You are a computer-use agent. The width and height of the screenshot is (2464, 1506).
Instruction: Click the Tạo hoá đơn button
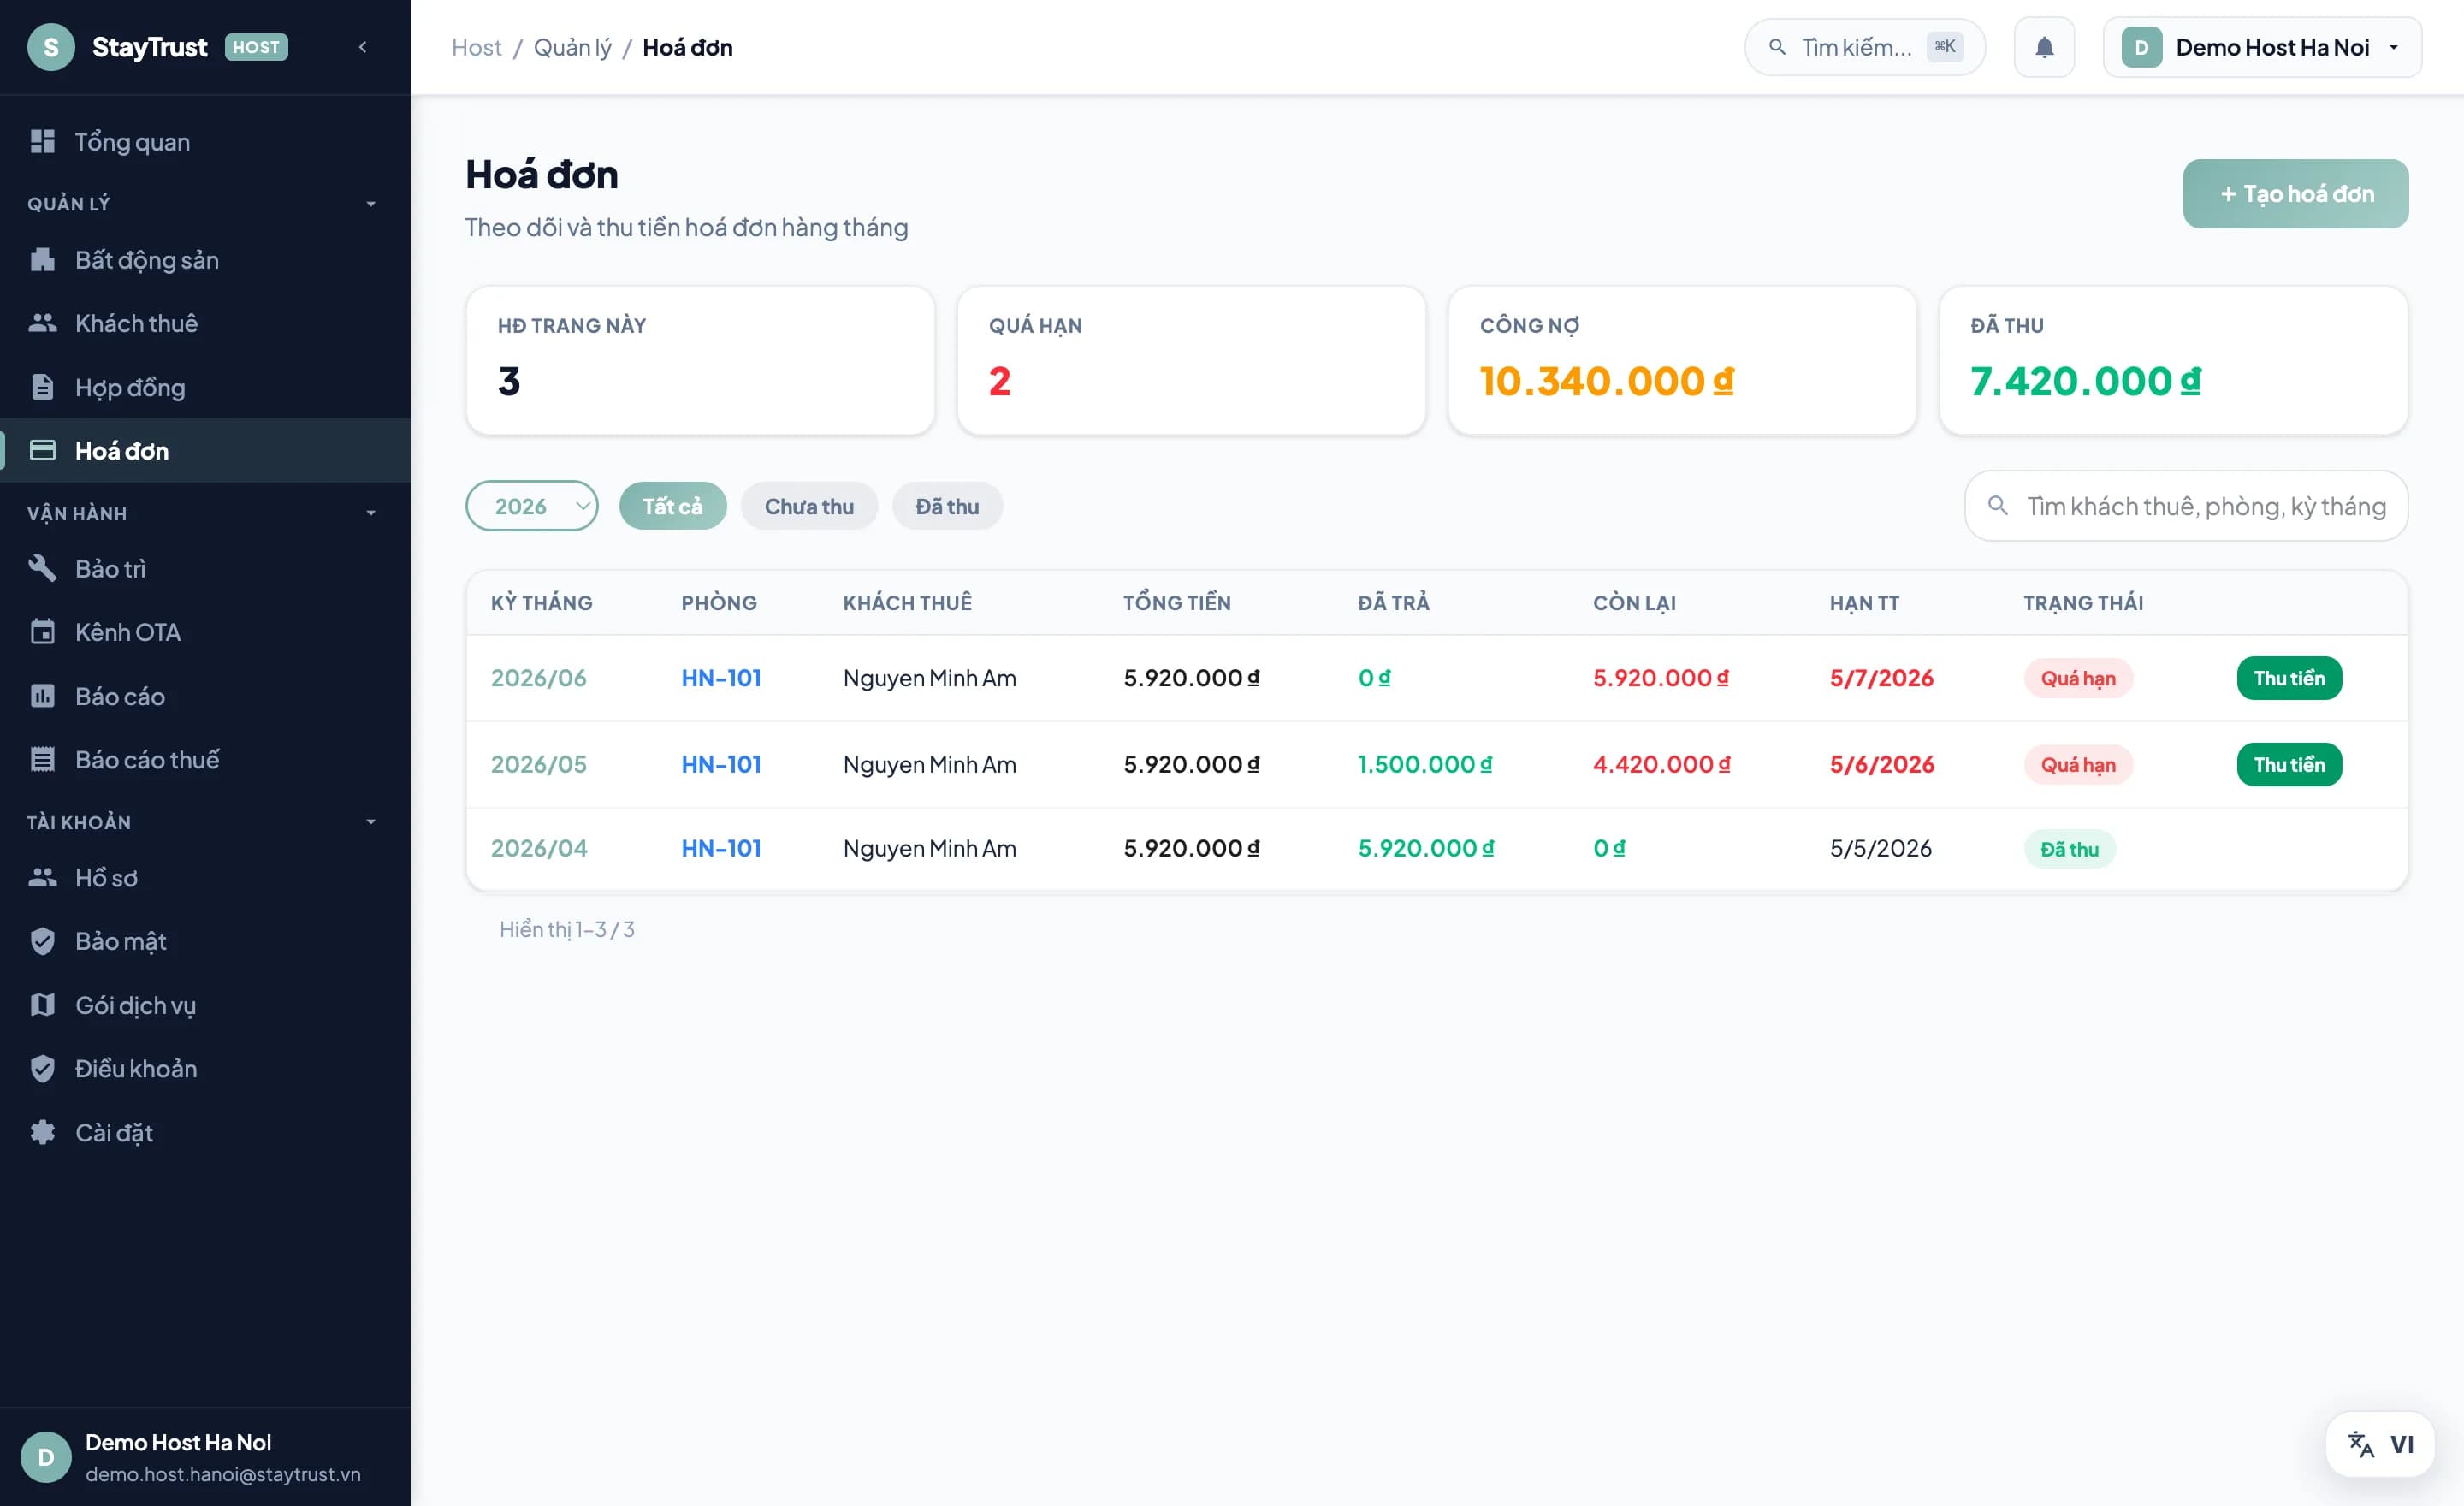tap(2295, 194)
